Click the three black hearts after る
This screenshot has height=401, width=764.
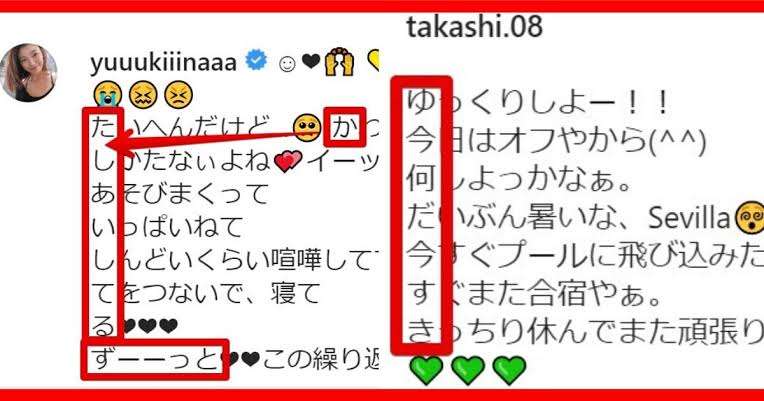click(150, 325)
